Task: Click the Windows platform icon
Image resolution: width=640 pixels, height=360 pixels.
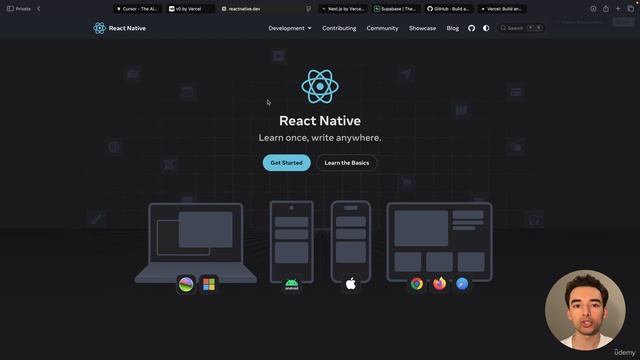Action: [x=209, y=284]
